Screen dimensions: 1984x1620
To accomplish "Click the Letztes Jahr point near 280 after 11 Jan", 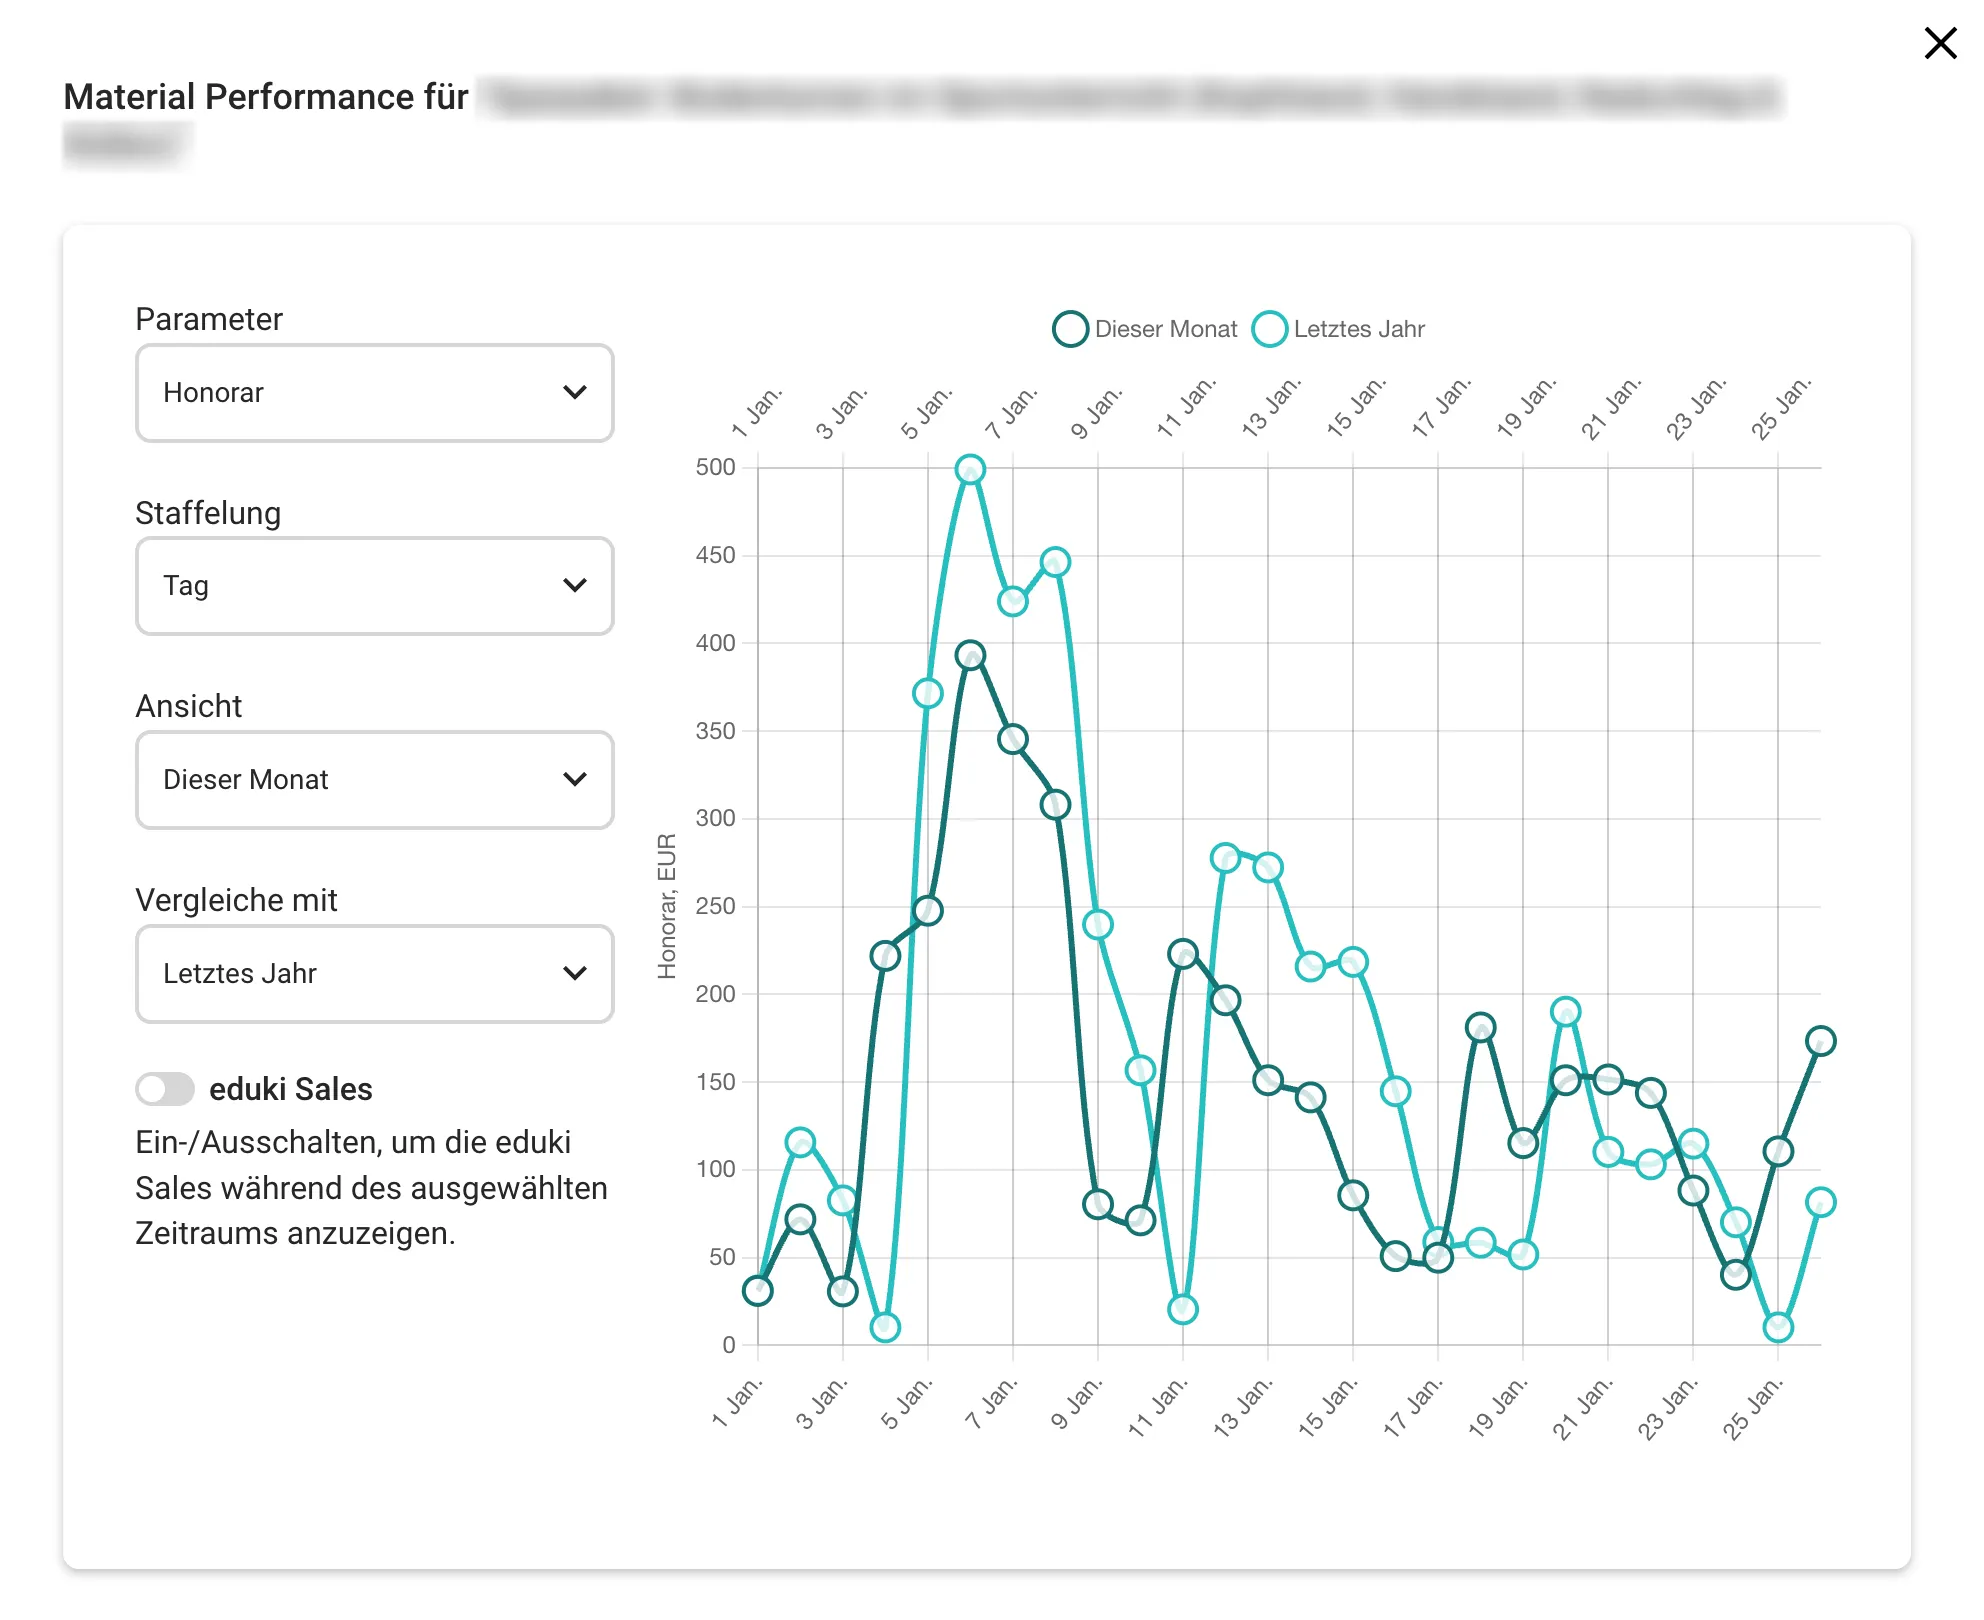I will click(1225, 858).
